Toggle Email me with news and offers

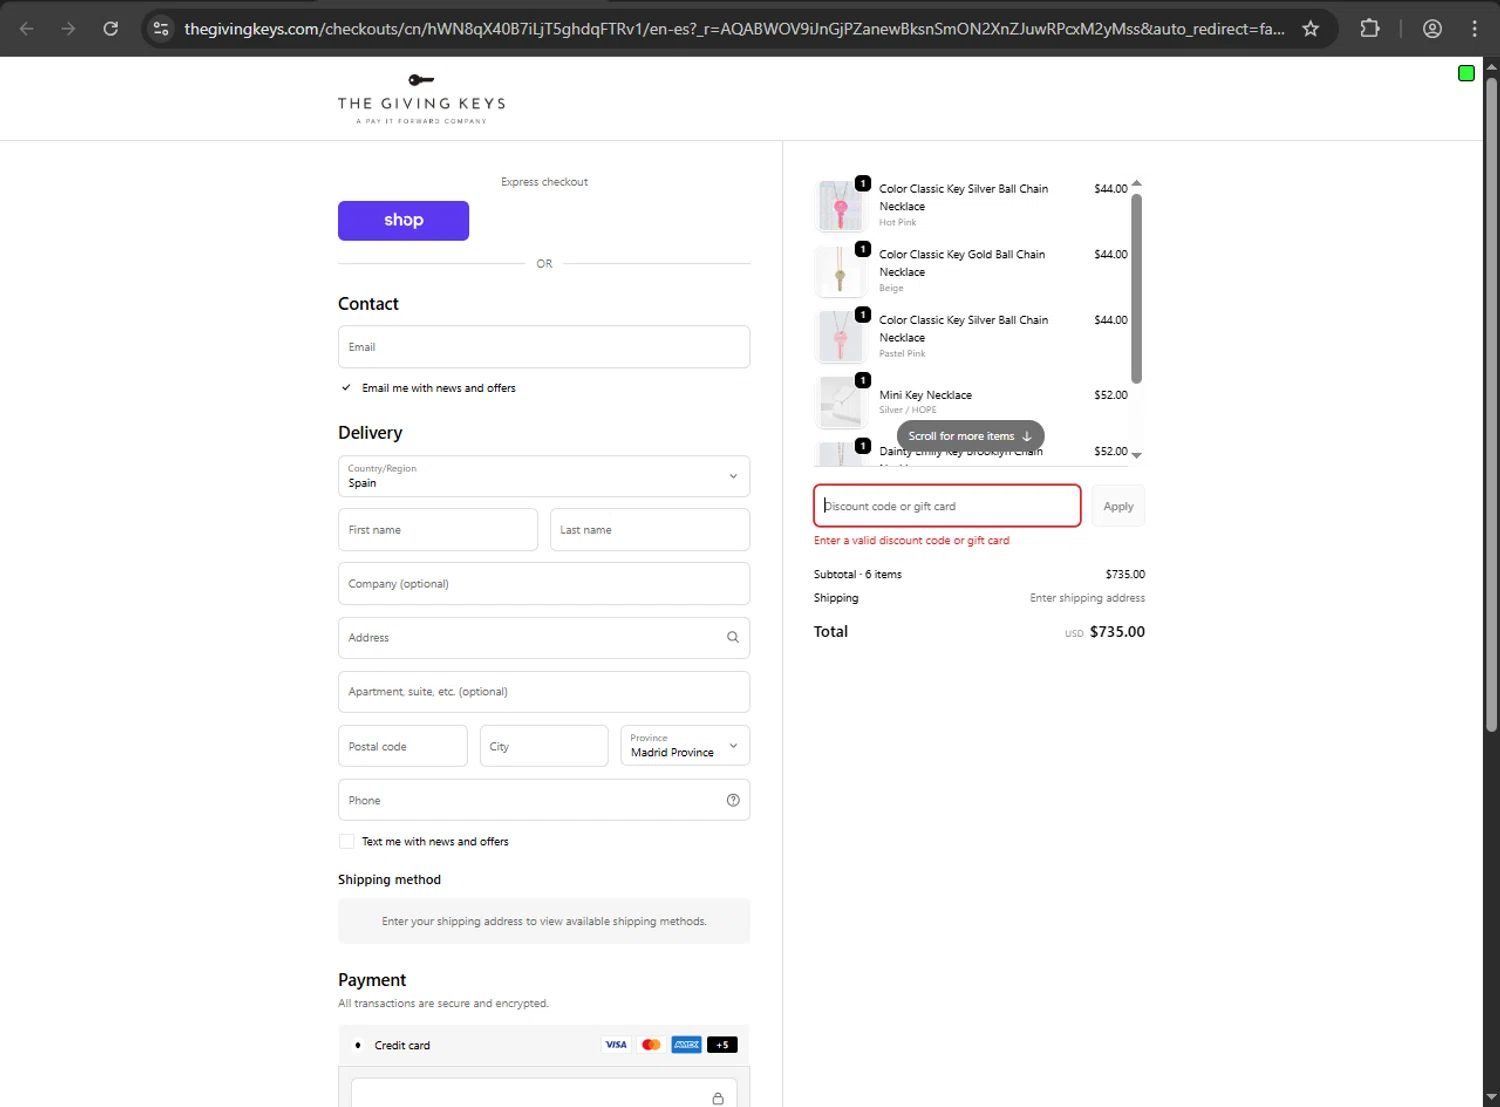[x=346, y=388]
